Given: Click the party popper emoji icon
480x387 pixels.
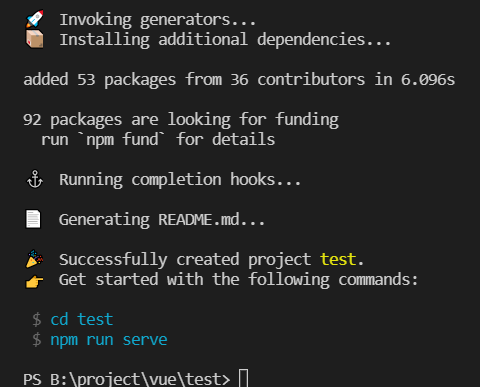Looking at the screenshot, I should 35,259.
